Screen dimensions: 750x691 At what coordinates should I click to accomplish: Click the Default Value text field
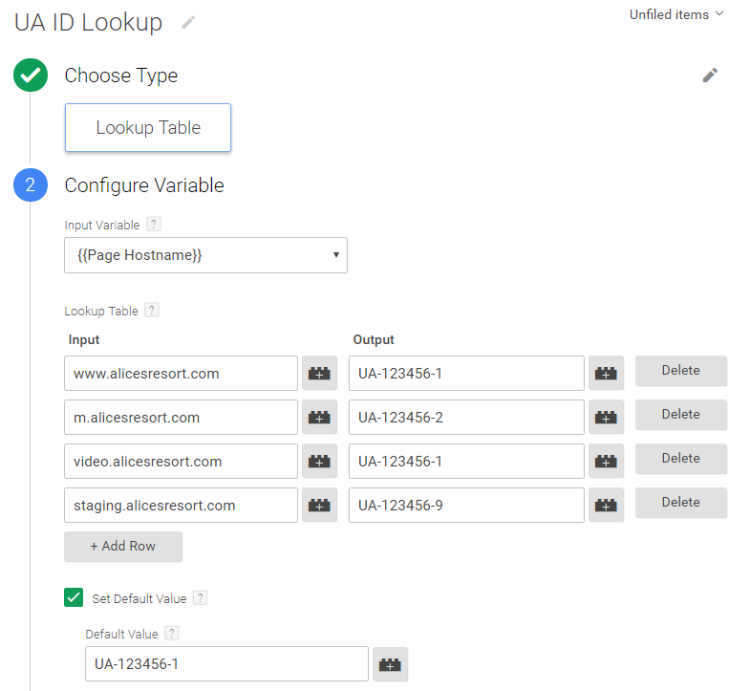point(227,664)
